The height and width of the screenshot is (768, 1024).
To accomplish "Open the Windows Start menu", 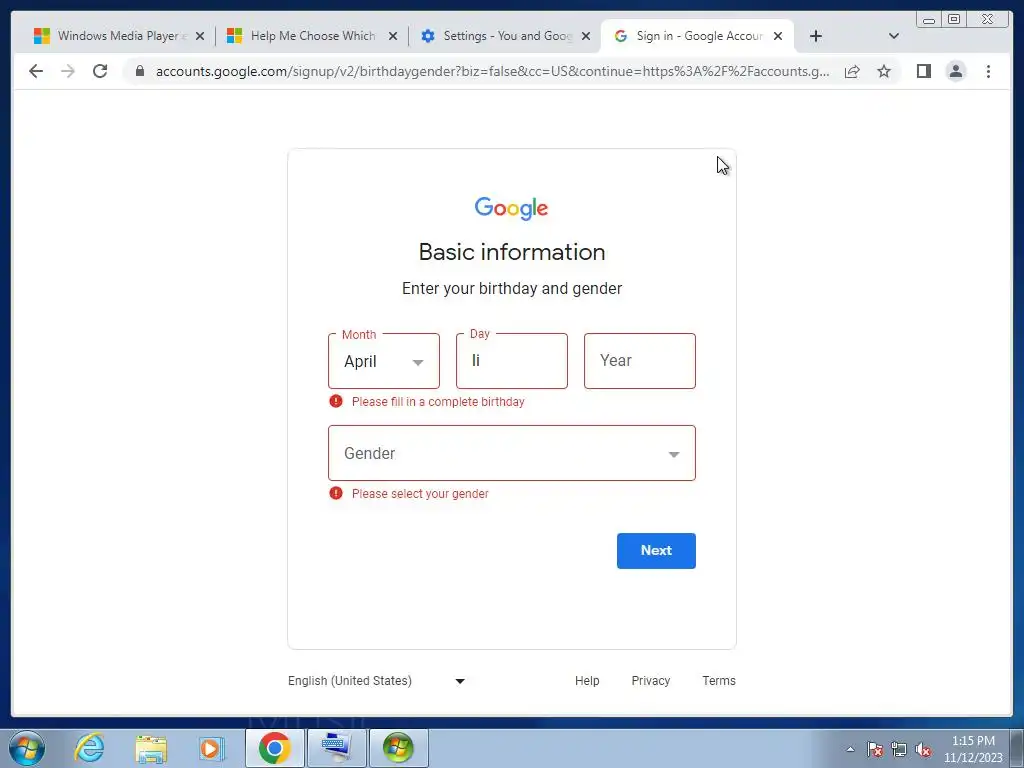I will pos(27,748).
